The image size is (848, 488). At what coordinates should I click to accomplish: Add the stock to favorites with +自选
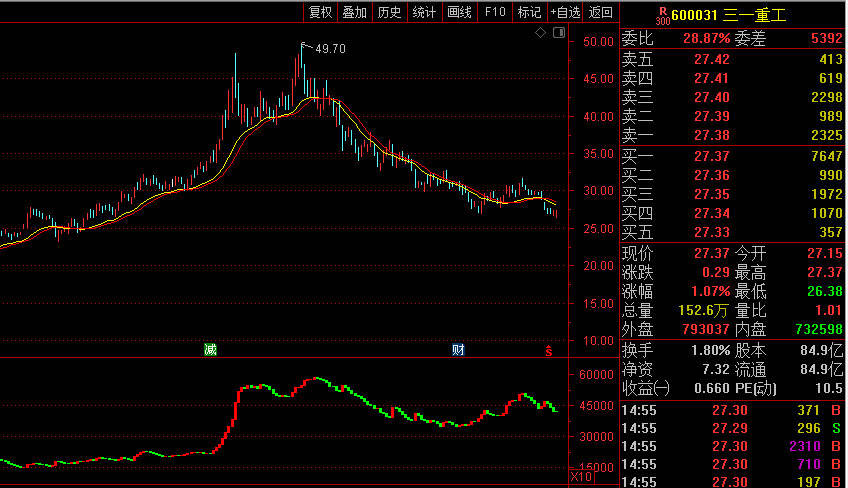tap(565, 12)
